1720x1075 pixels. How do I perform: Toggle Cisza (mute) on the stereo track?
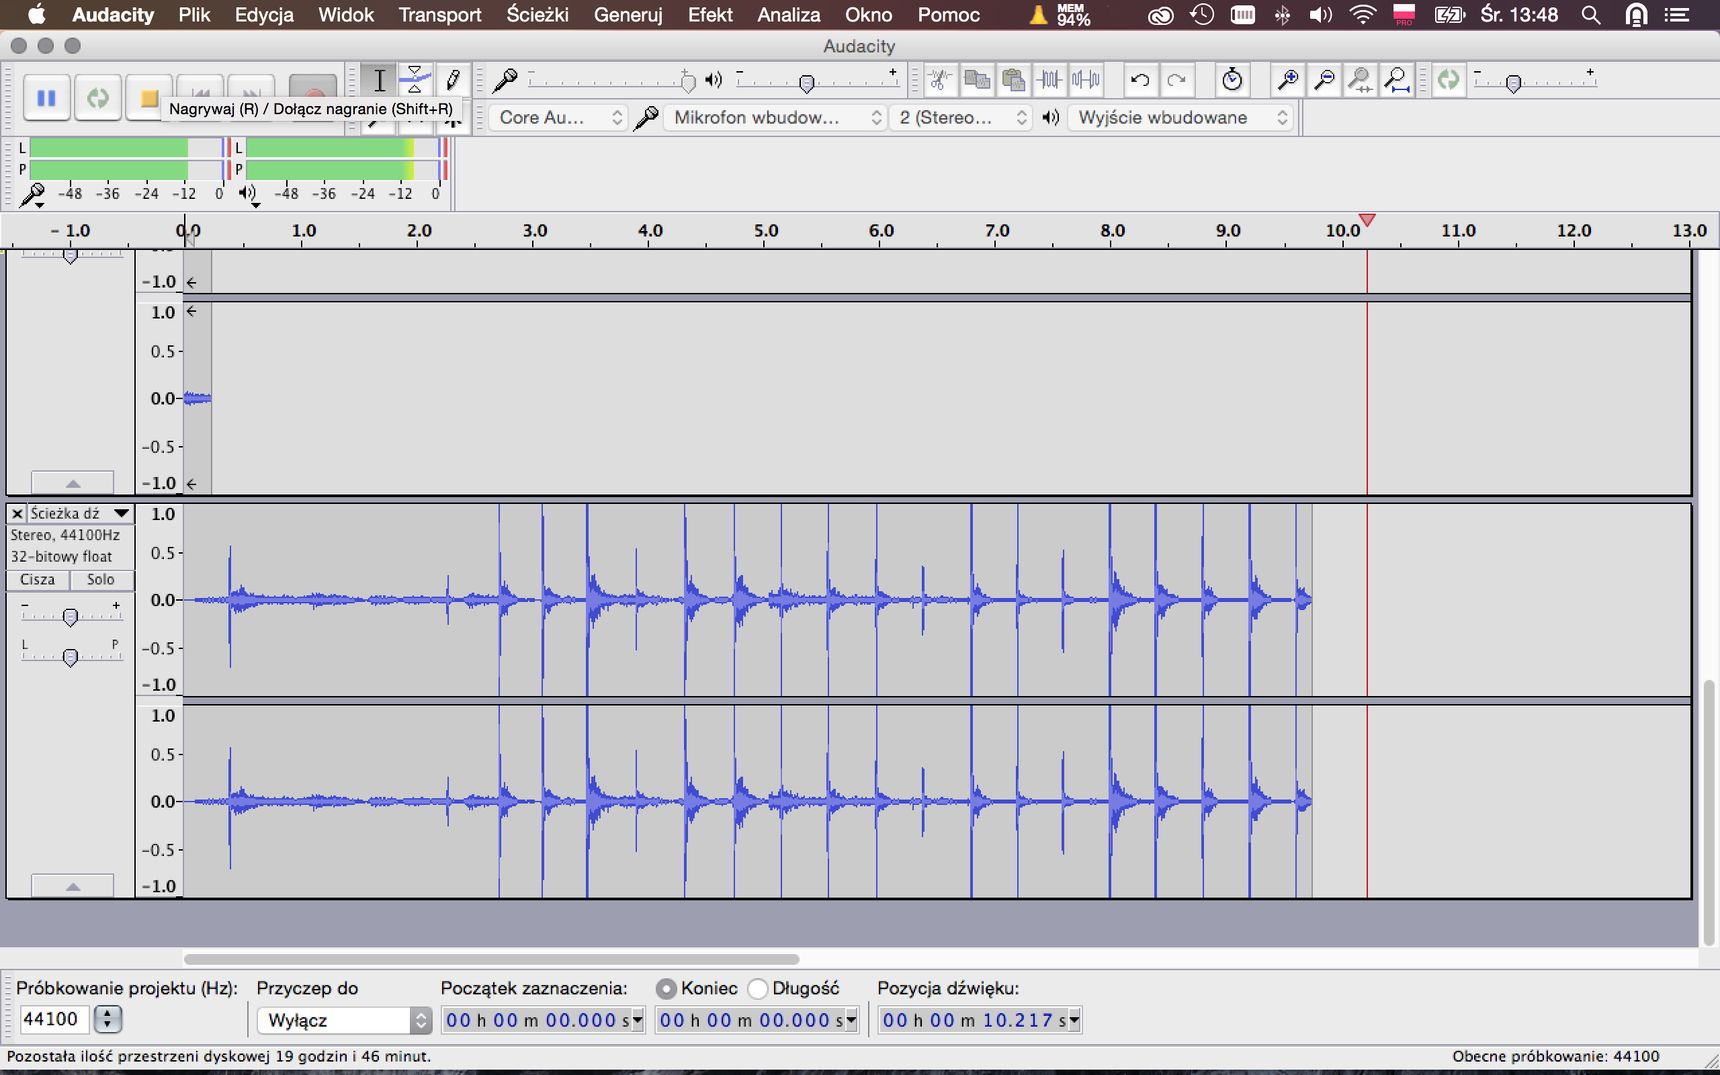pyautogui.click(x=38, y=579)
